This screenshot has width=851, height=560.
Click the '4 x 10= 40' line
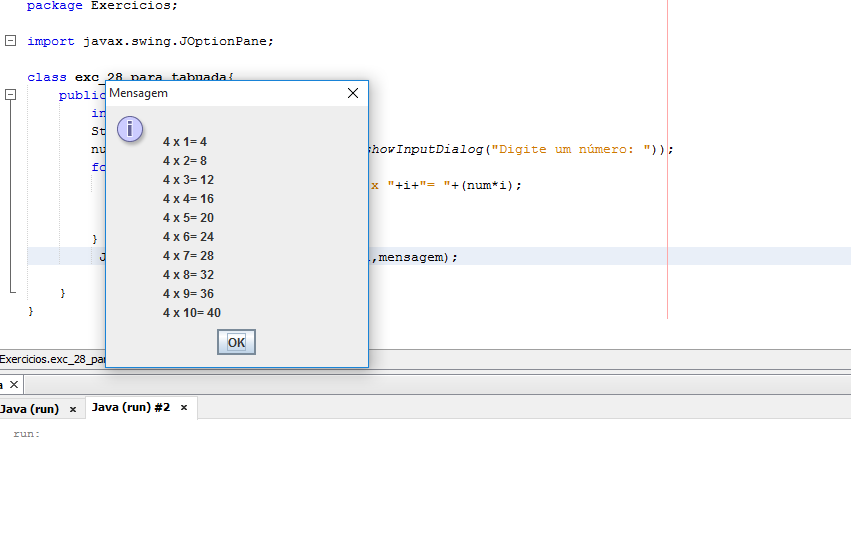pyautogui.click(x=192, y=313)
